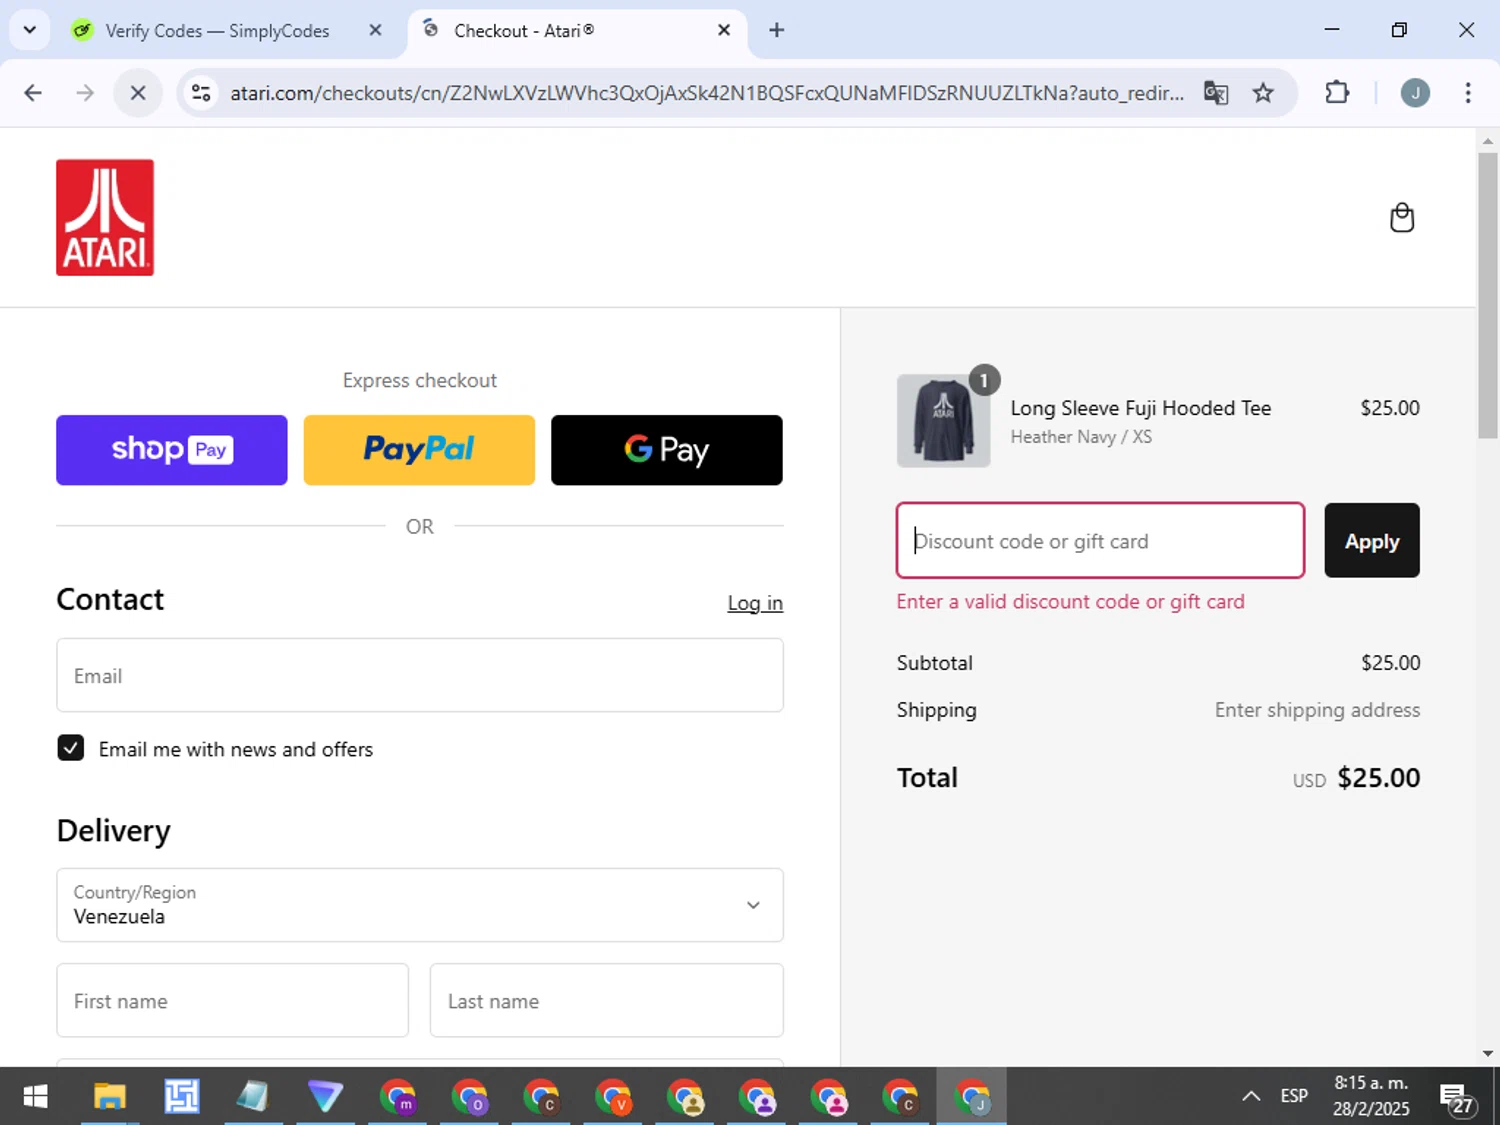Uncheck Email me with news and offers

[71, 748]
